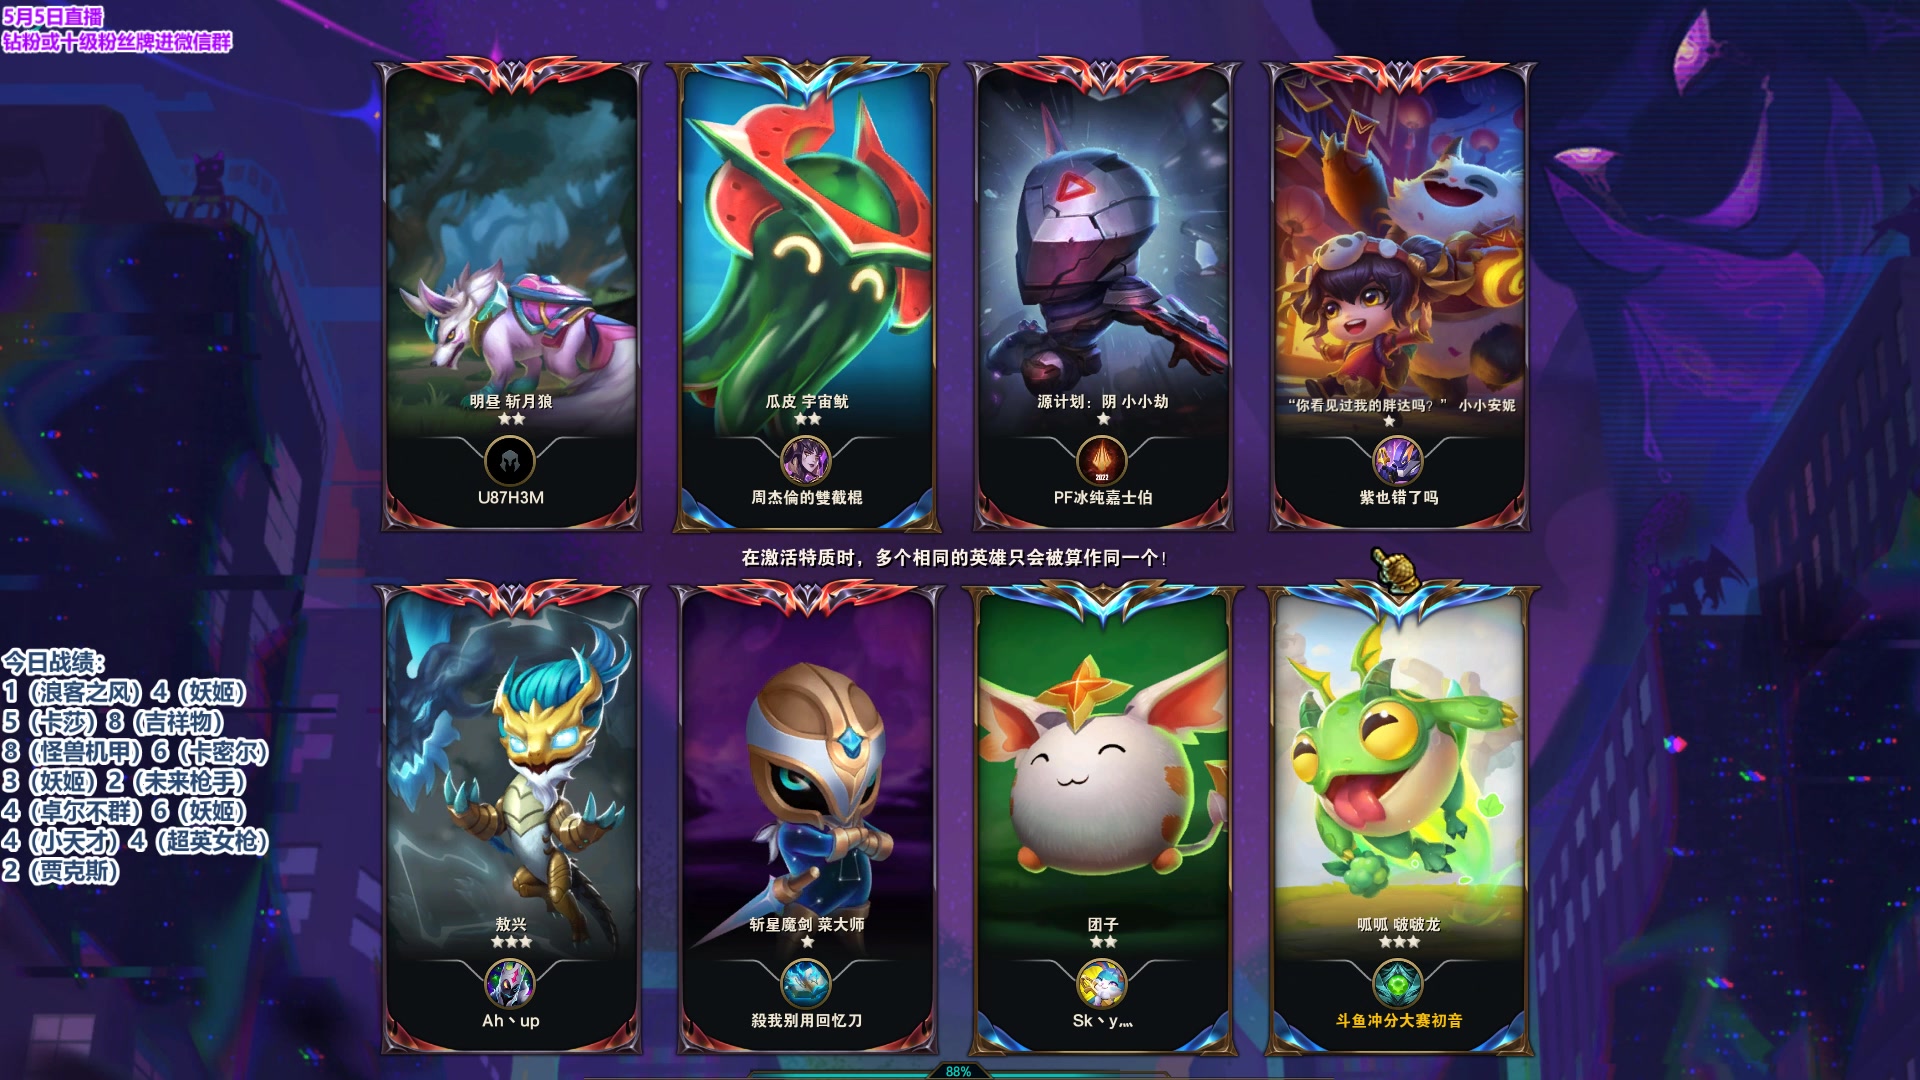This screenshot has width=1920, height=1080.
Task: Click 斗鱼冲分大赛初音 player avatar icon
Action: 1398,985
